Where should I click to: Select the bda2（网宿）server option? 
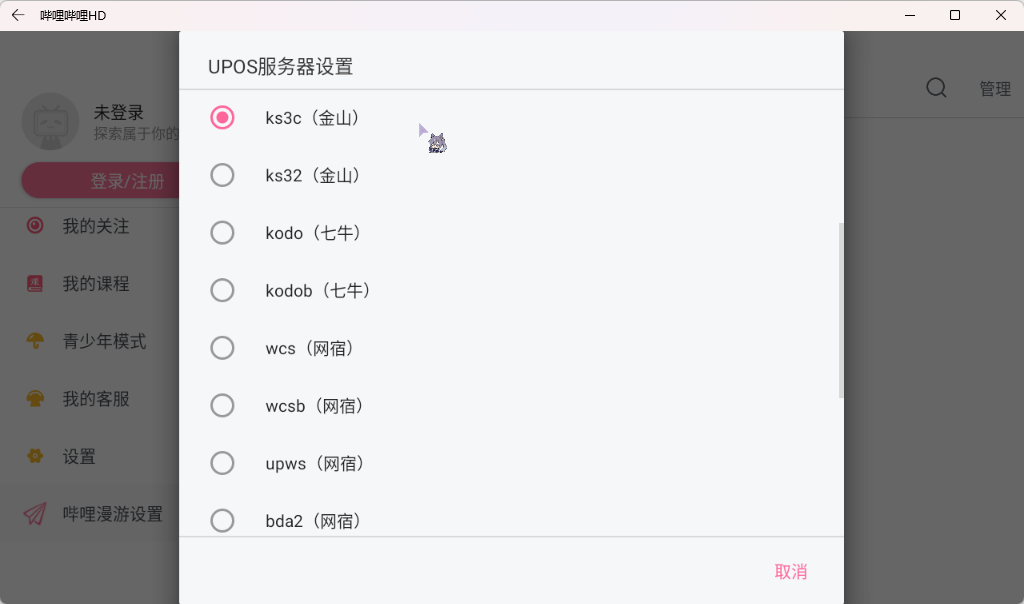(222, 520)
